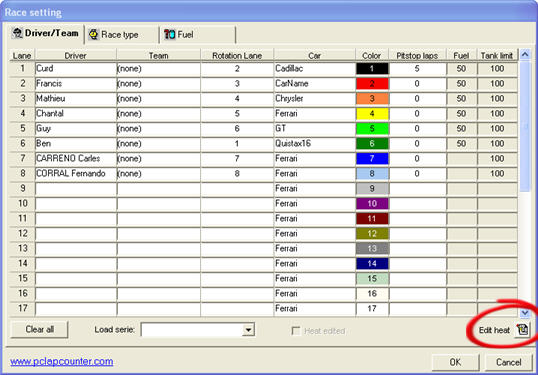Screen dimensions: 538x375
Task: Click the Fuel tab pump icon
Action: [169, 34]
